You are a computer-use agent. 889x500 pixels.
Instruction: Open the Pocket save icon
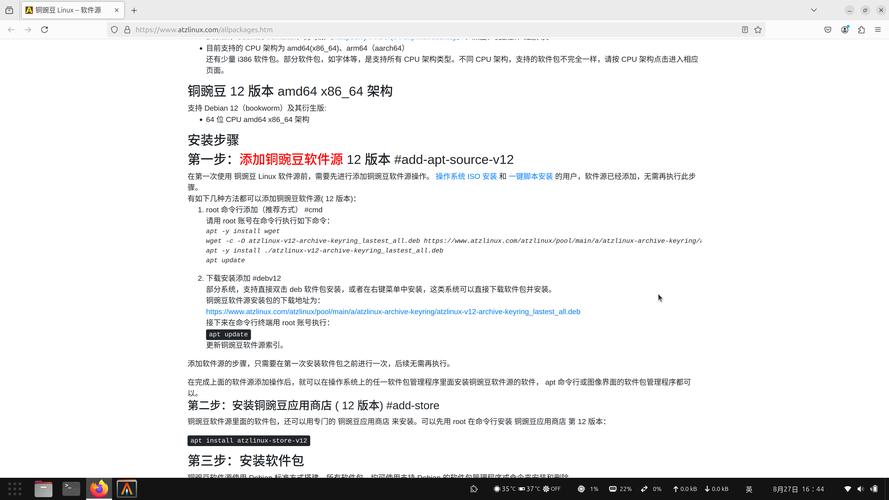[828, 29]
